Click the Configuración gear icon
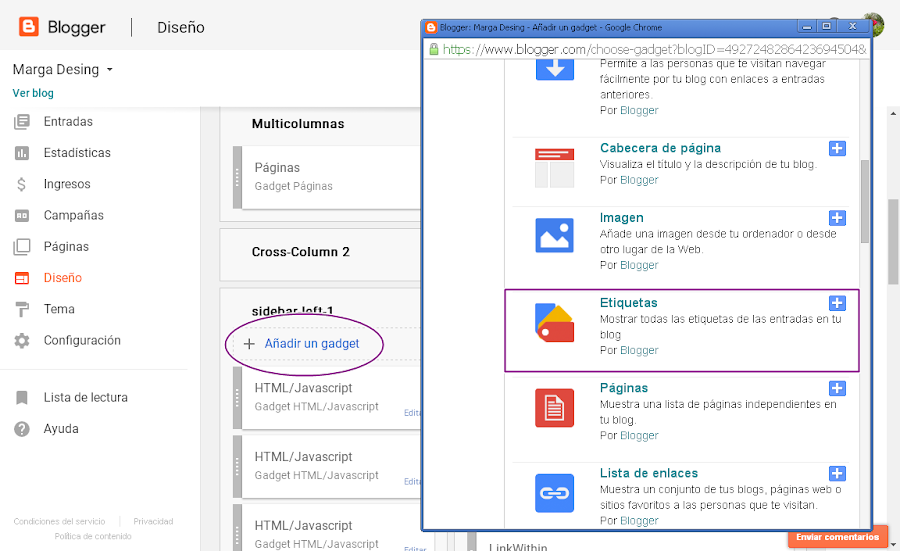This screenshot has width=900, height=551. tap(22, 340)
